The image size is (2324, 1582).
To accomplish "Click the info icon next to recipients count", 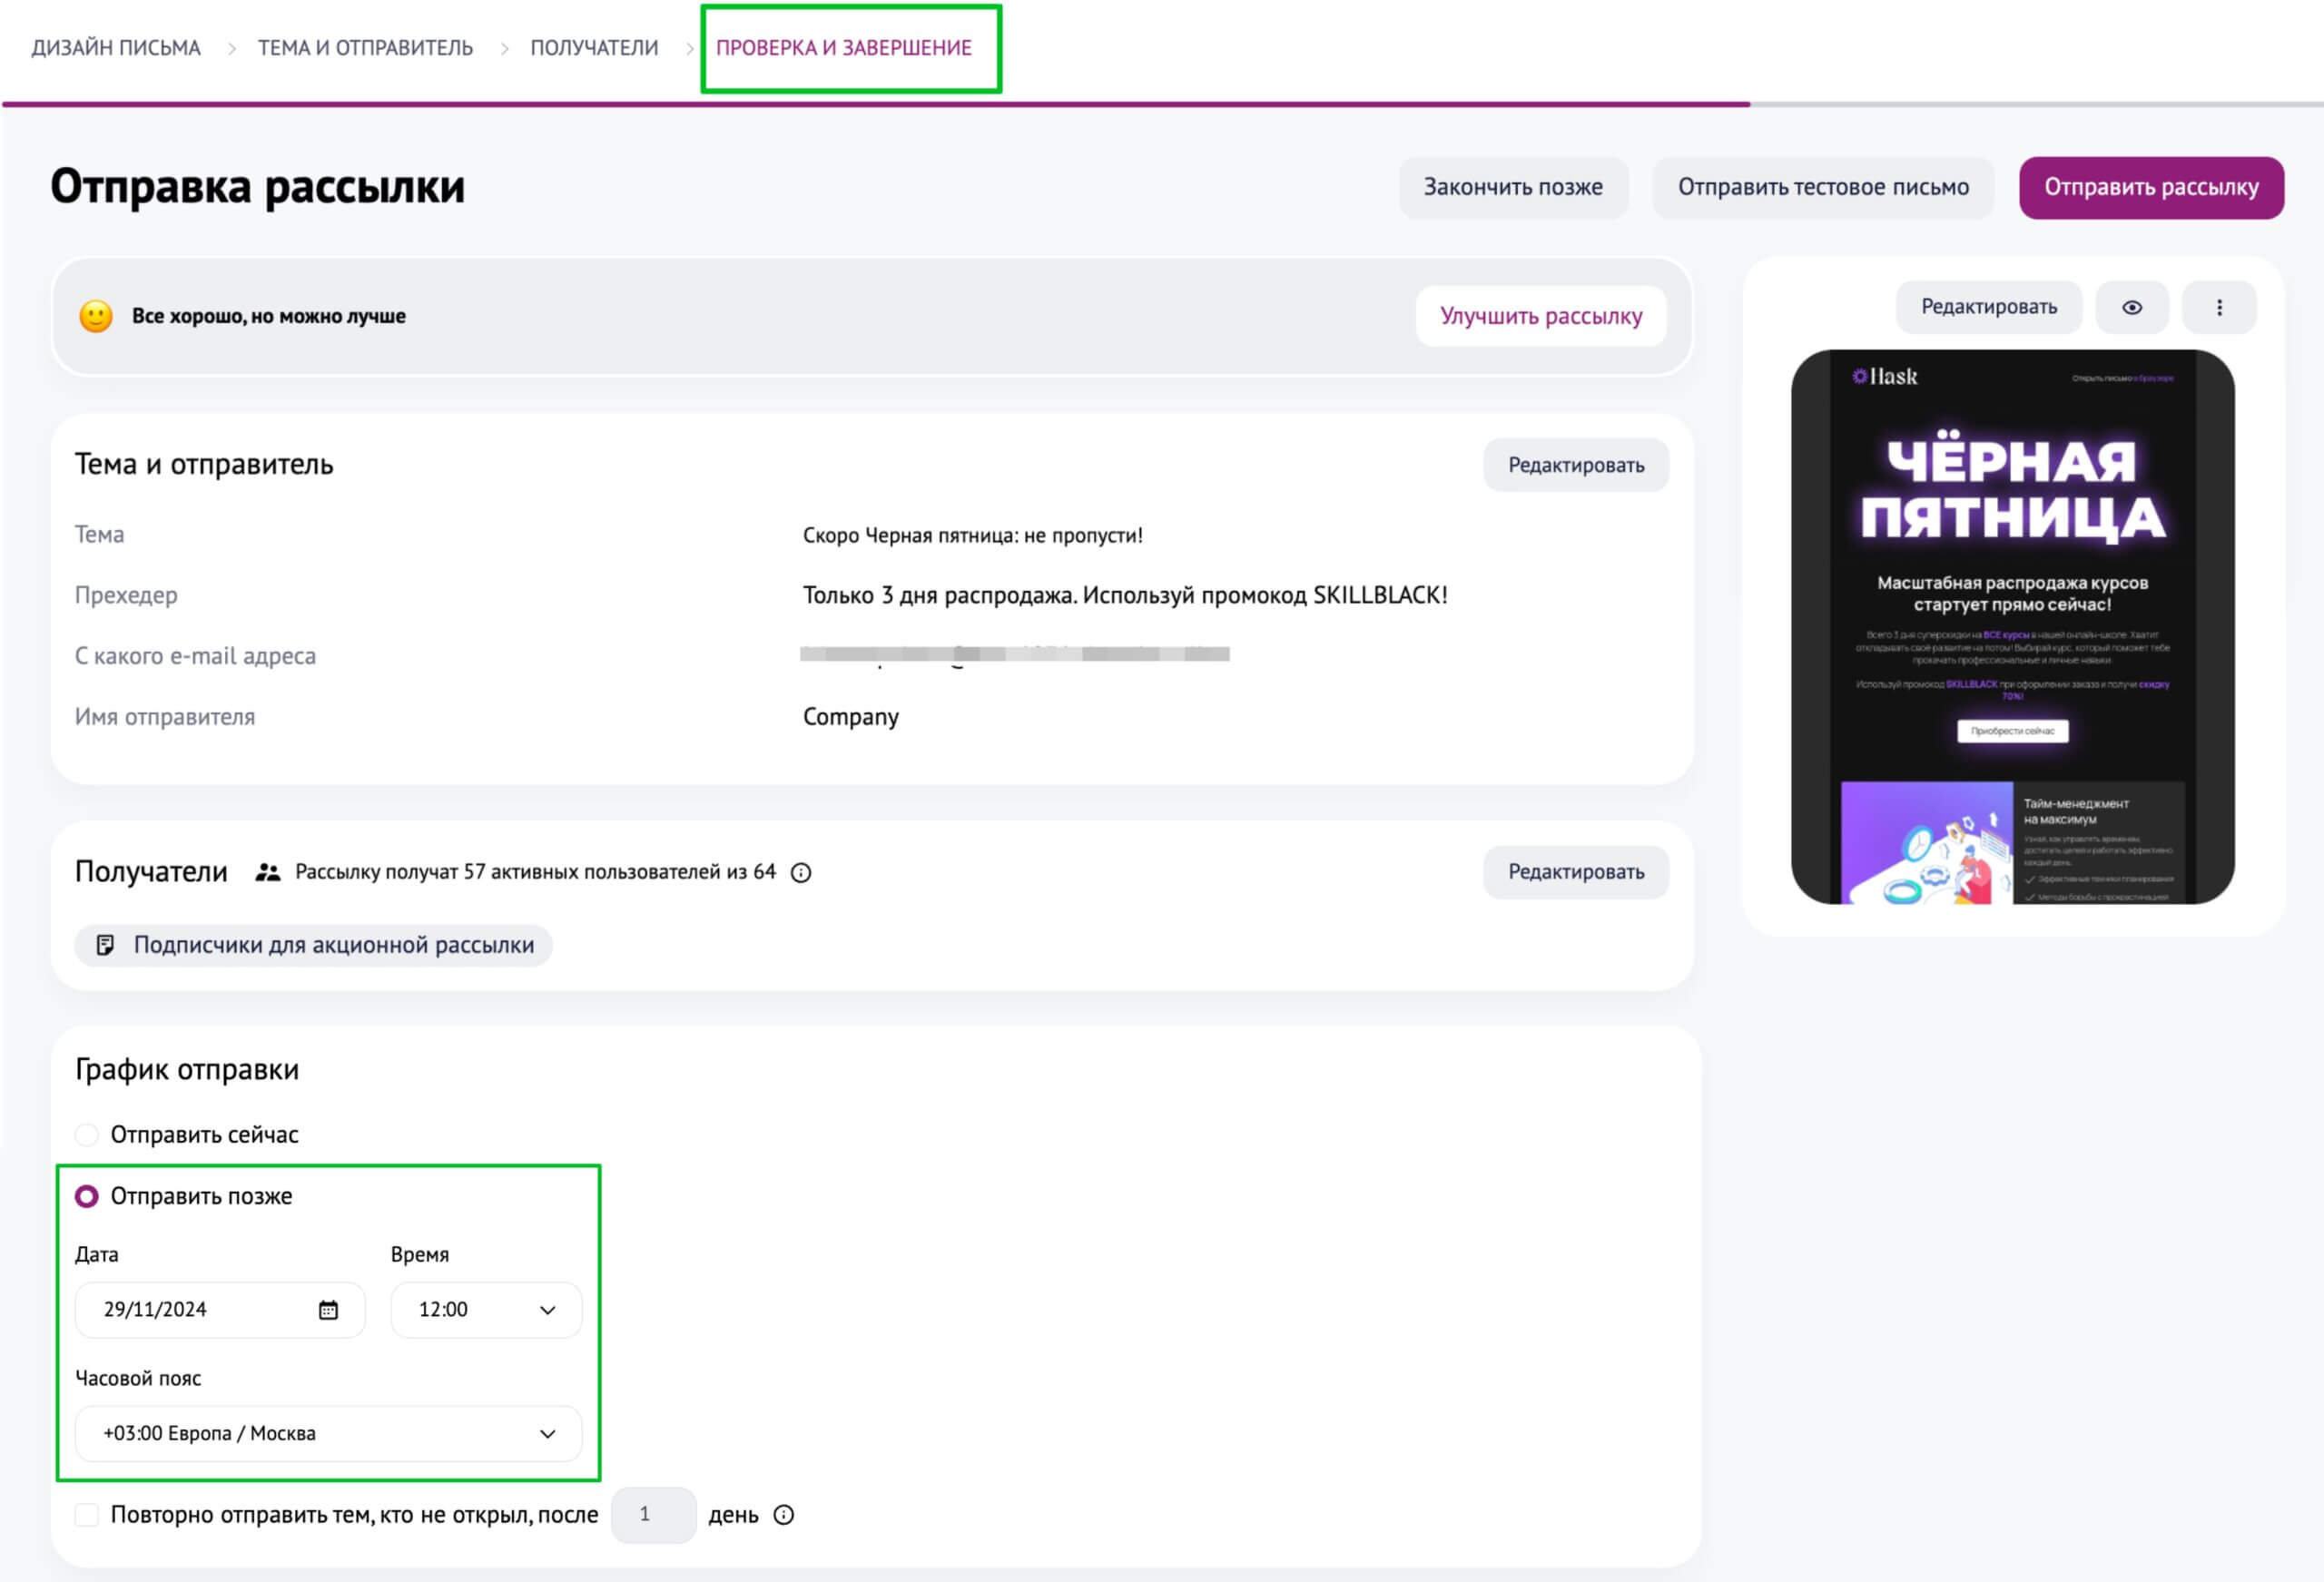I will 801,873.
